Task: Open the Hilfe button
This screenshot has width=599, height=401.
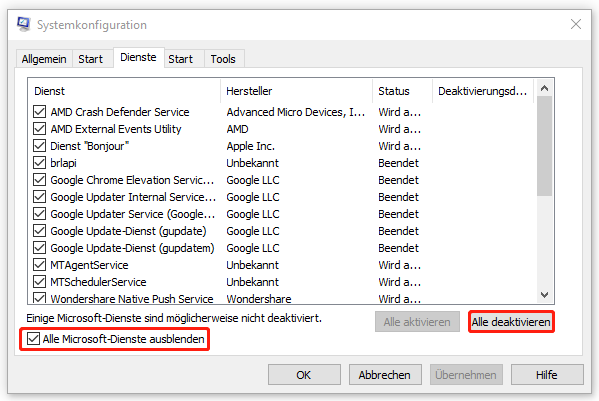Action: click(x=547, y=375)
